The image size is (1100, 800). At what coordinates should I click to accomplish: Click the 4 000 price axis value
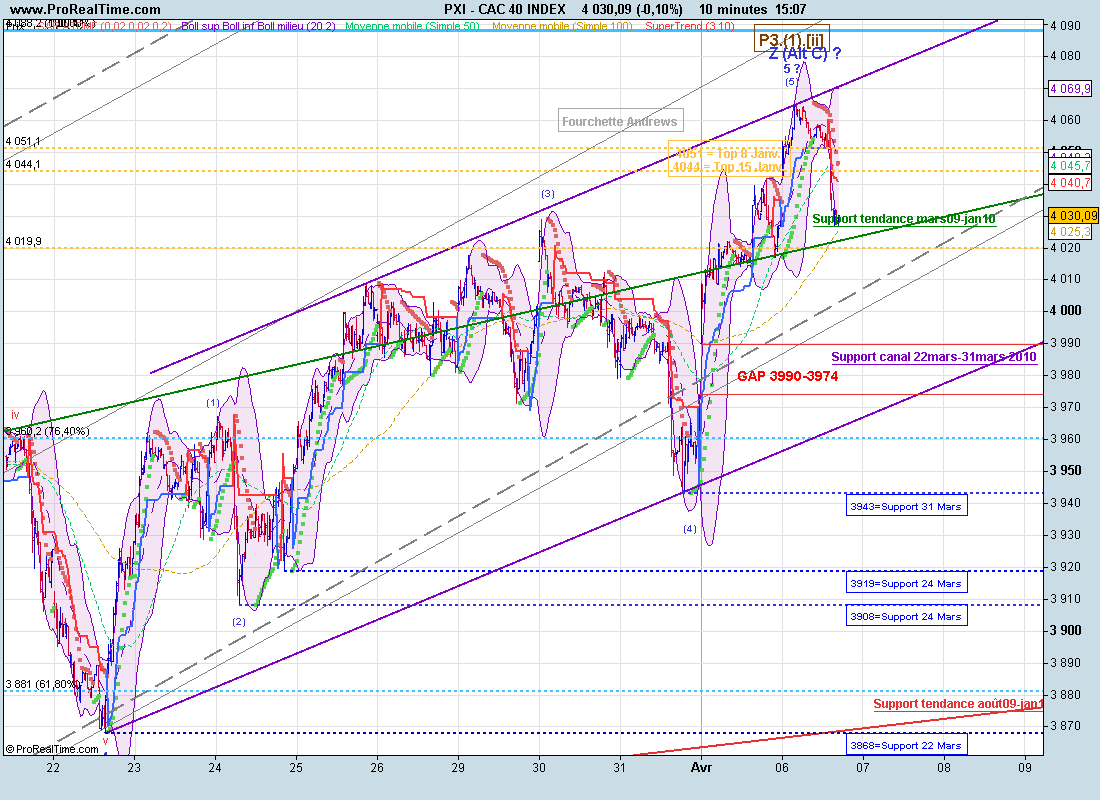coord(1066,310)
